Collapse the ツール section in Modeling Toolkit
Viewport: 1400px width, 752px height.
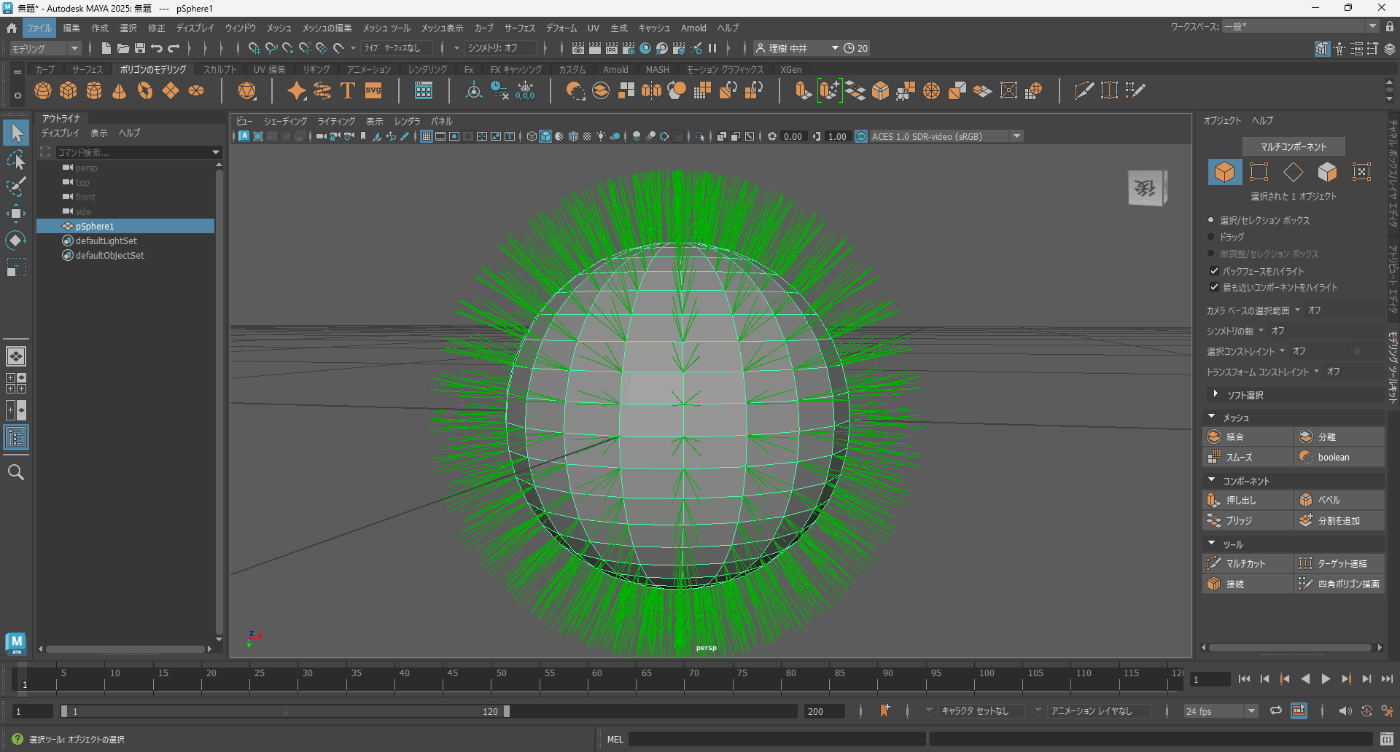[1212, 545]
